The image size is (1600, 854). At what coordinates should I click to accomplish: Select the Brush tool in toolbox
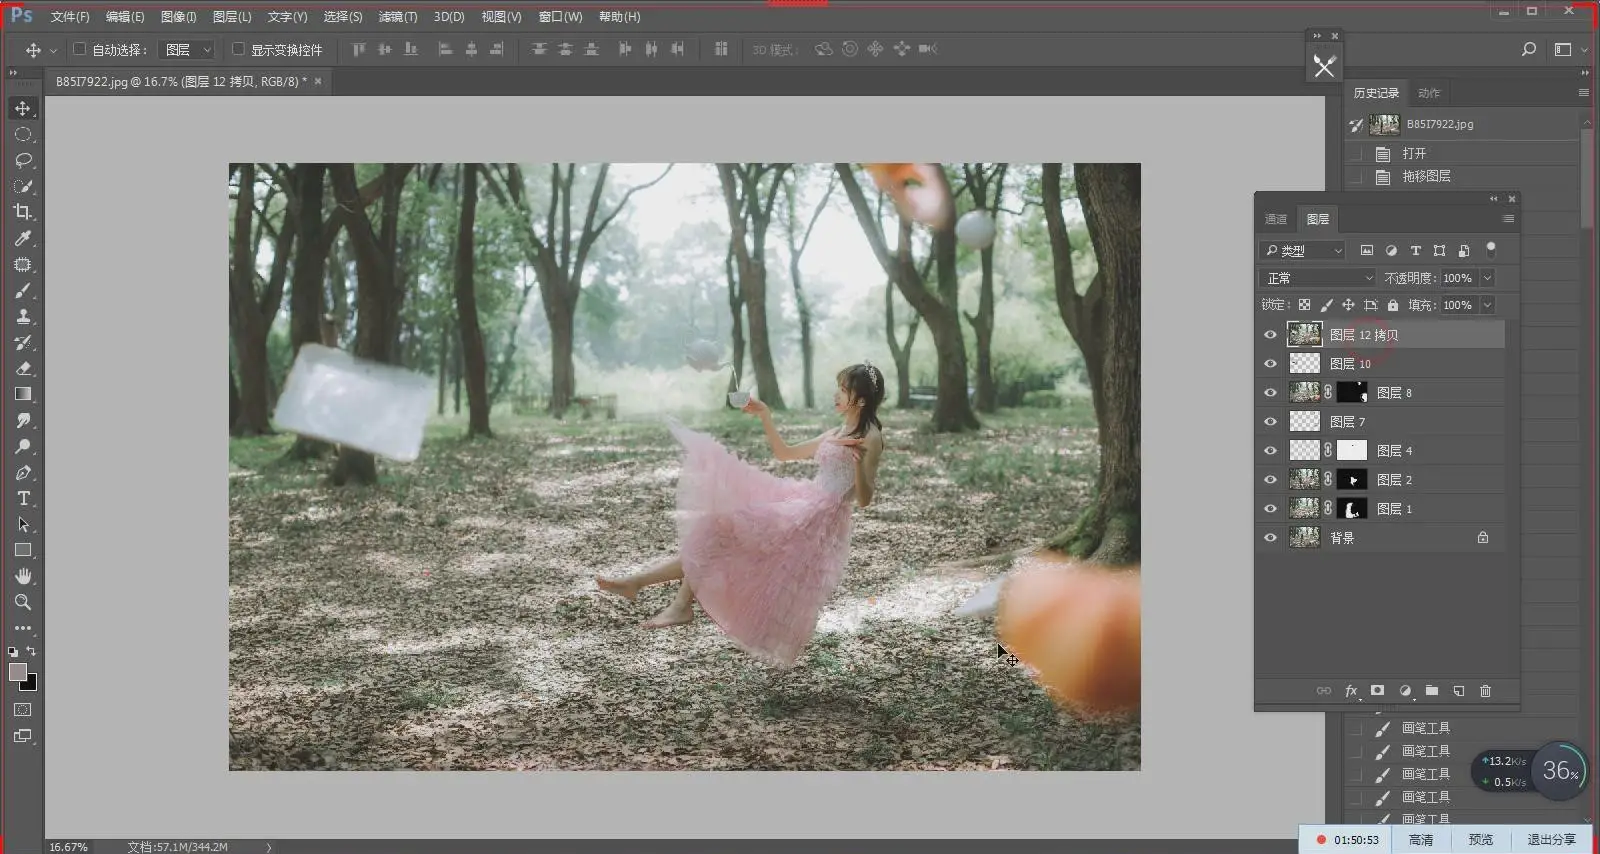tap(23, 290)
